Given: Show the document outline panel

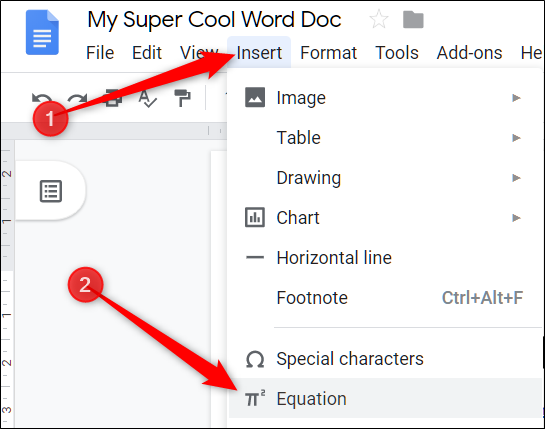Looking at the screenshot, I should click(x=51, y=191).
